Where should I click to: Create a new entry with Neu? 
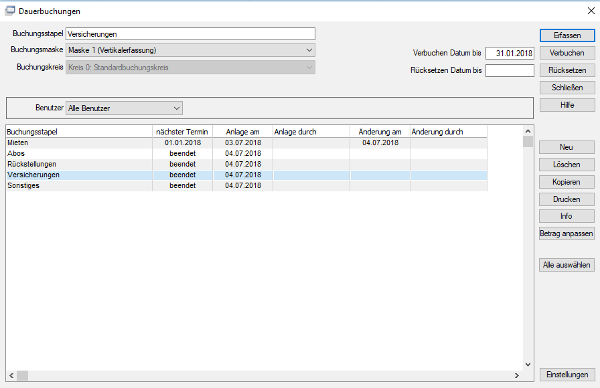pos(567,147)
